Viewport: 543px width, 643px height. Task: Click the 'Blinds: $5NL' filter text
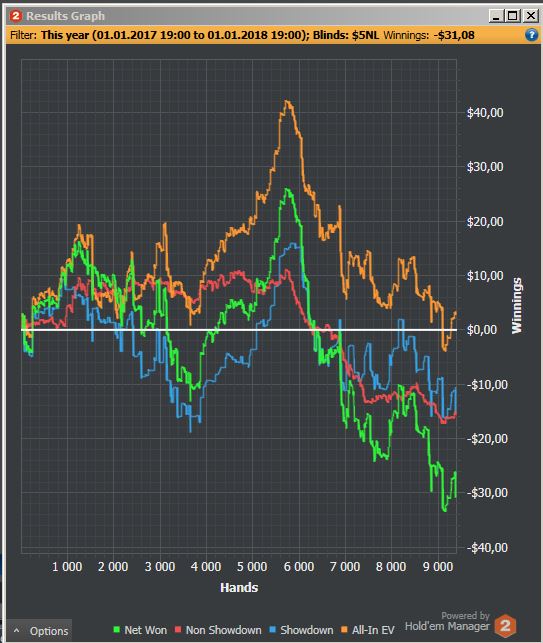tap(346, 35)
